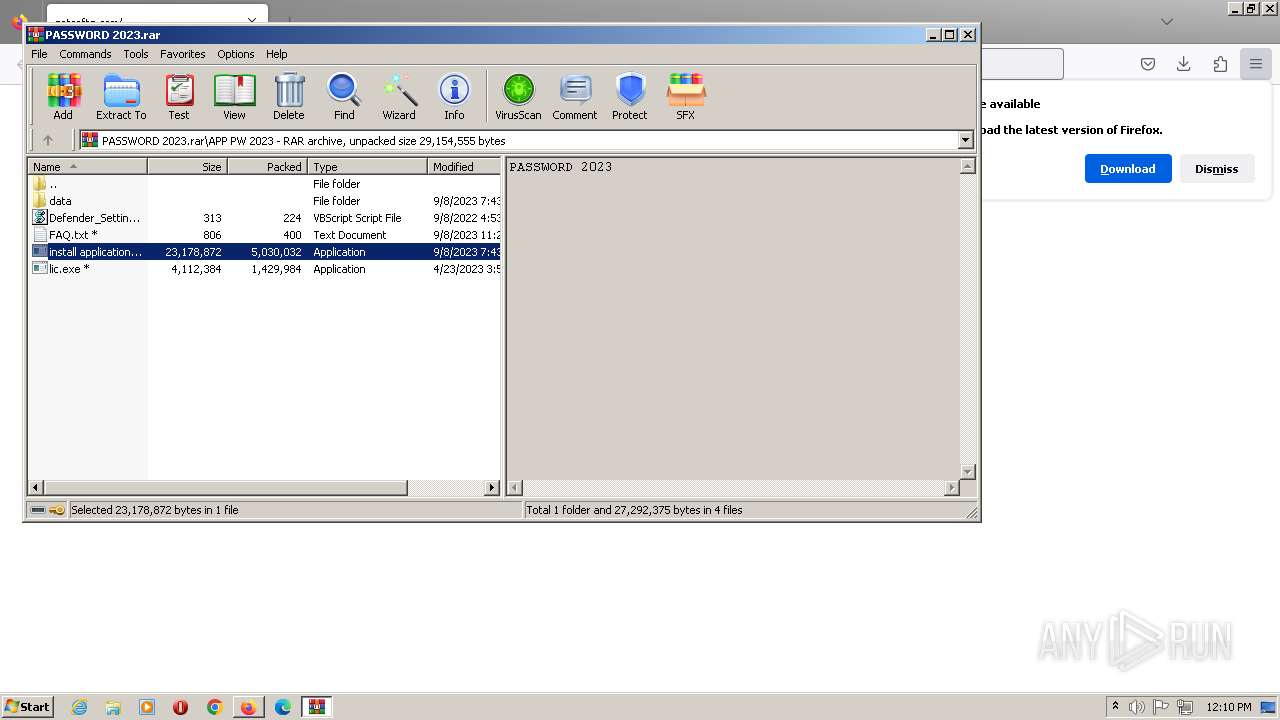Select the lic.exe file row
The height and width of the screenshot is (720, 1280).
265,269
